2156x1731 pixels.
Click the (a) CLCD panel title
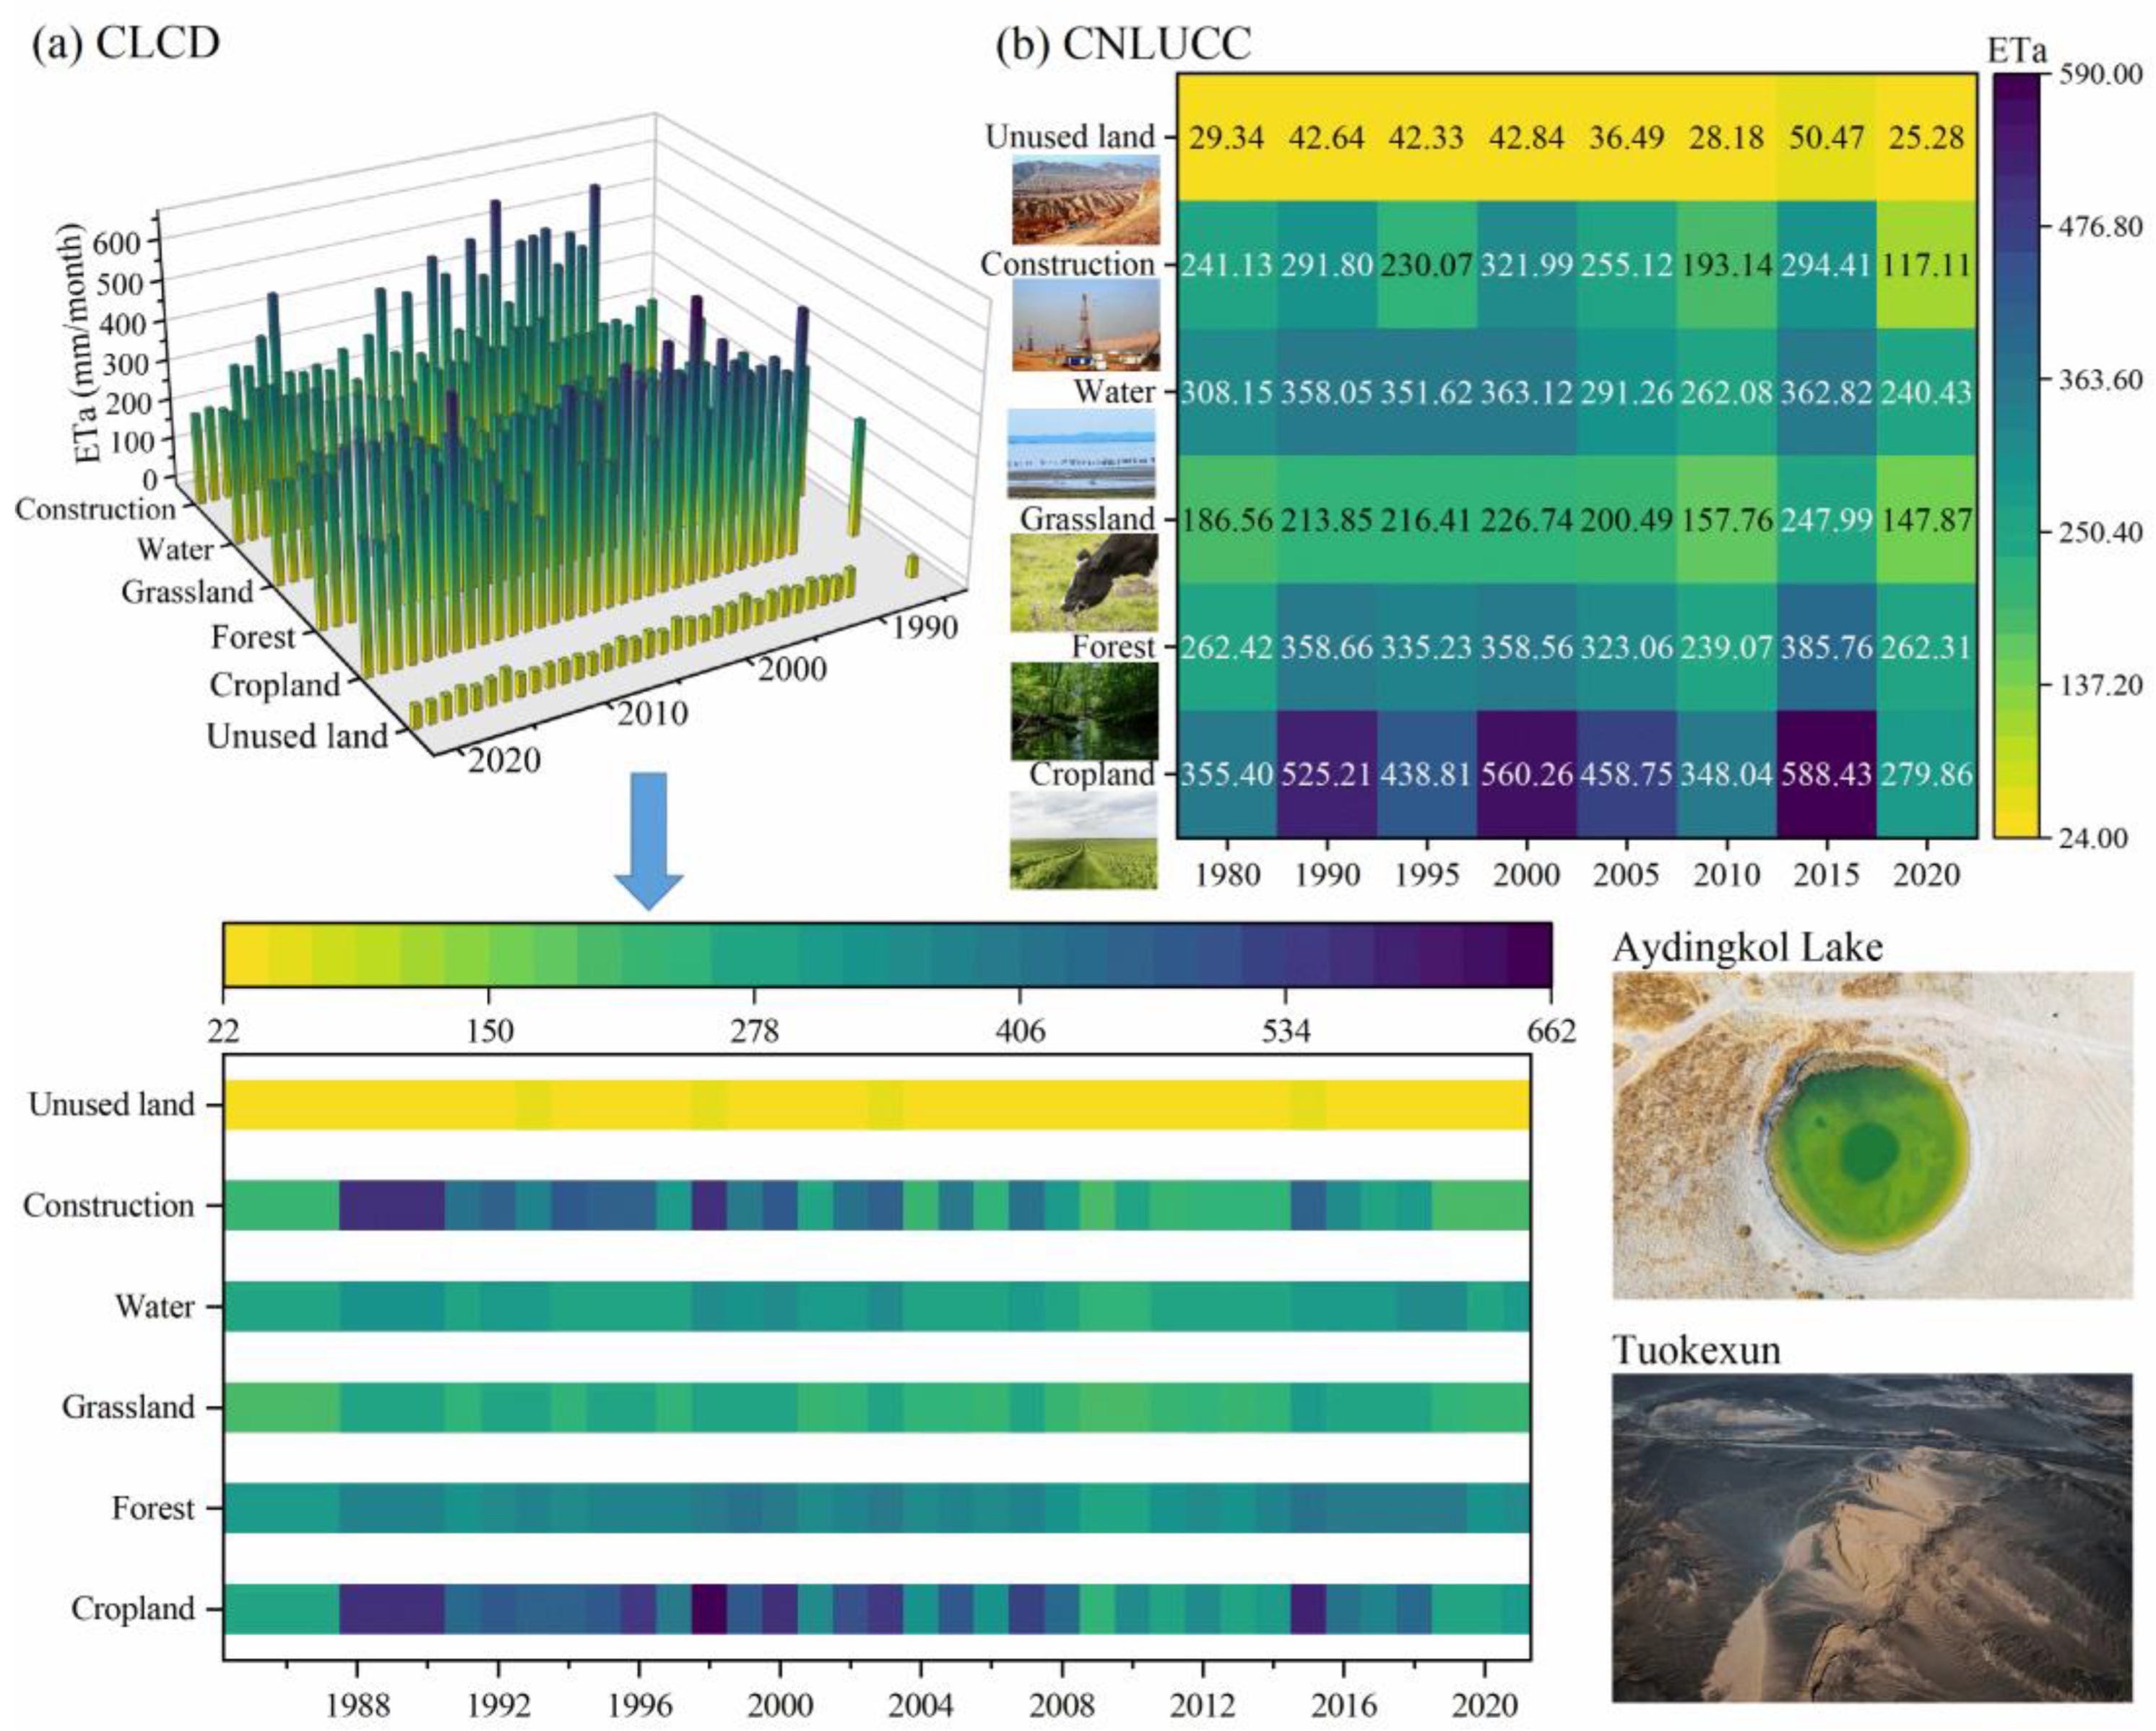pos(126,44)
